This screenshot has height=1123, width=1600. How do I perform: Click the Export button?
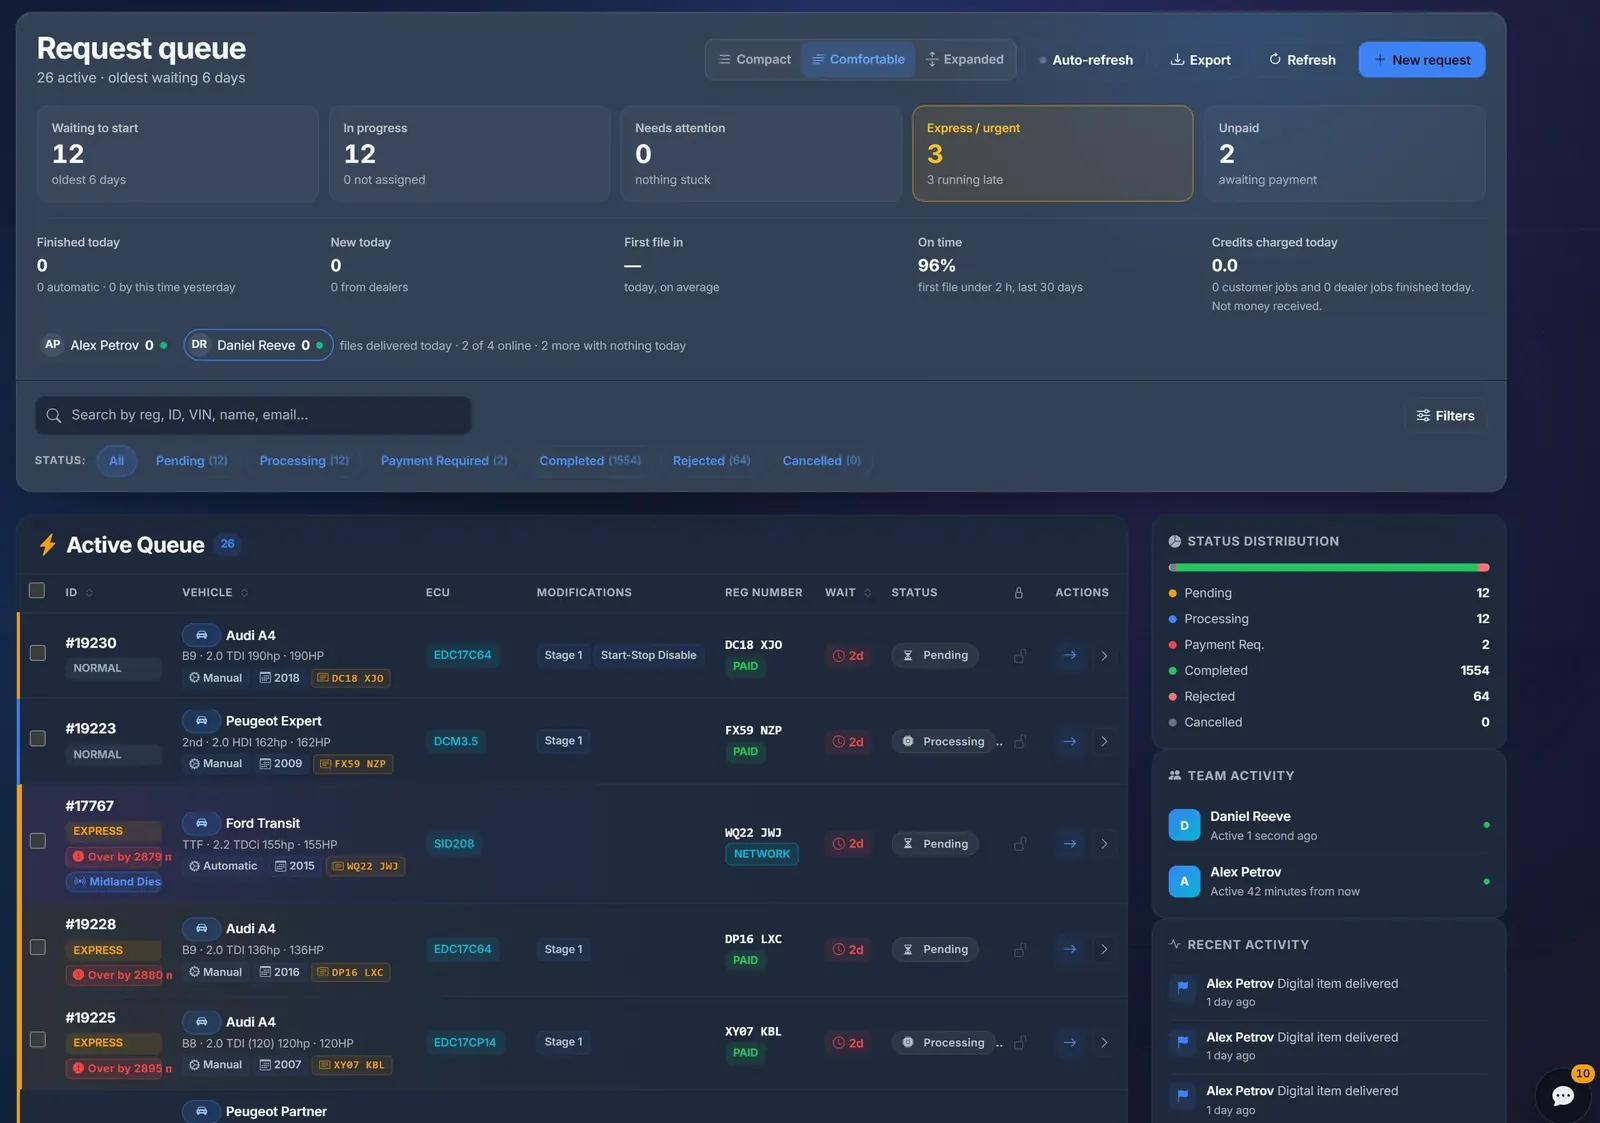click(x=1201, y=60)
